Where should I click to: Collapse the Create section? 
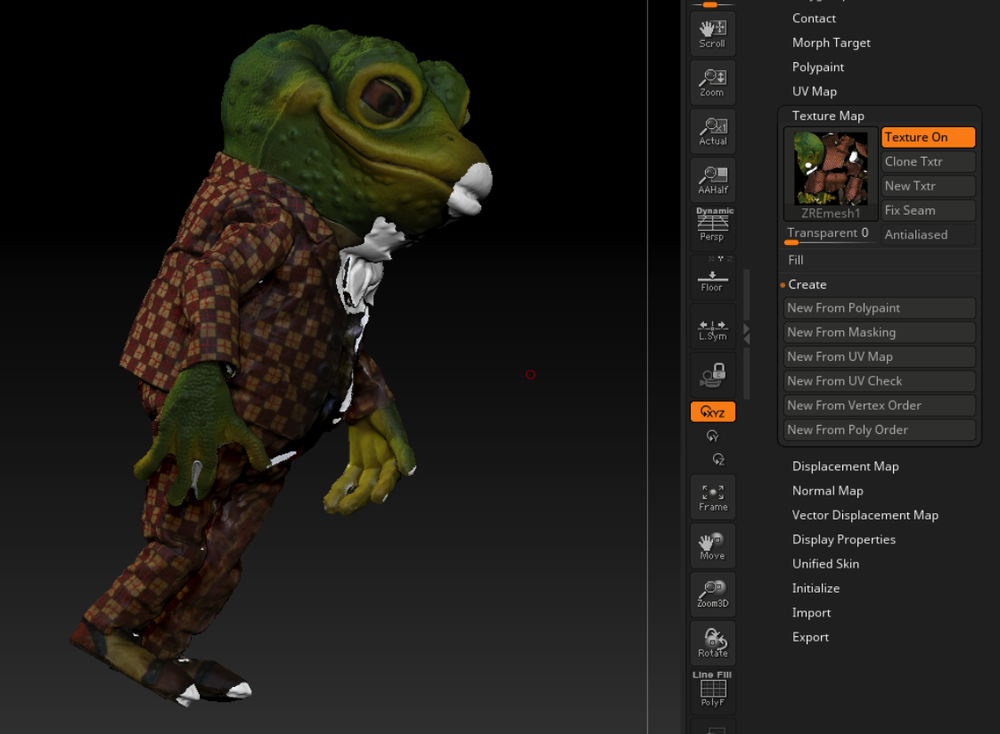point(807,284)
